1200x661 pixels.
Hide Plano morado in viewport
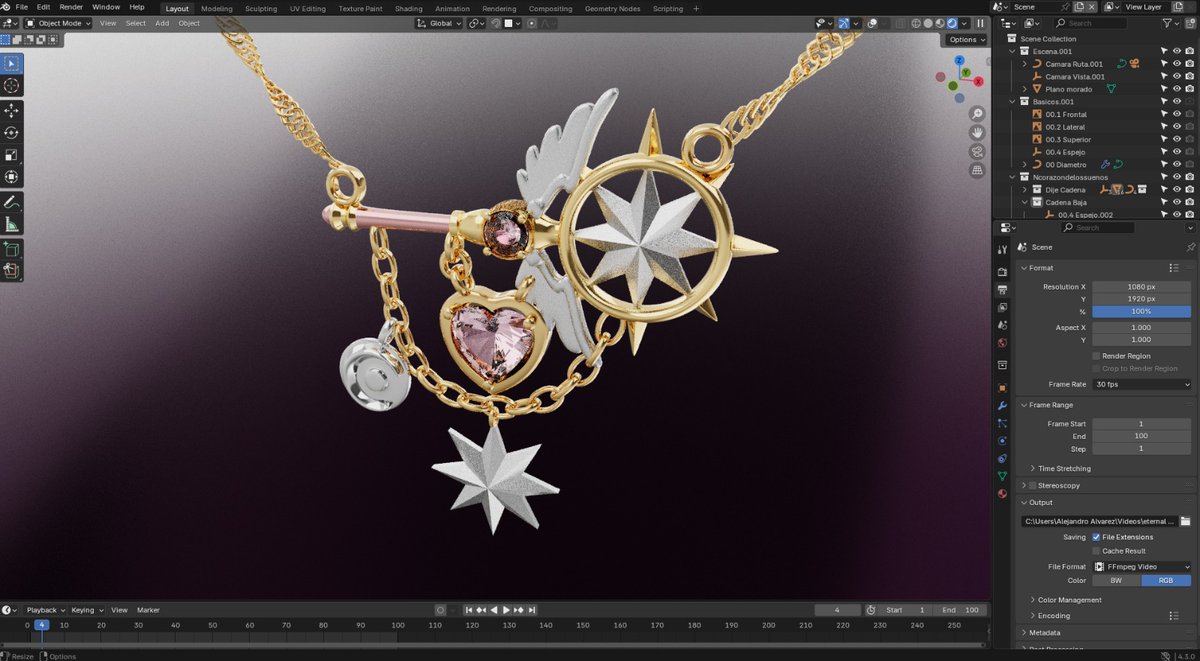pos(1177,89)
